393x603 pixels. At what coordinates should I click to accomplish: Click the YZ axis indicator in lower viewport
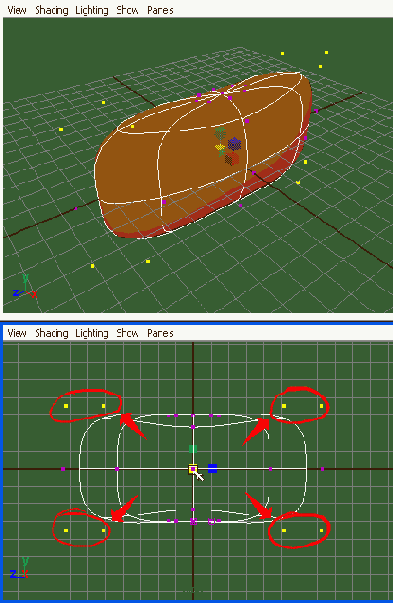[19, 568]
